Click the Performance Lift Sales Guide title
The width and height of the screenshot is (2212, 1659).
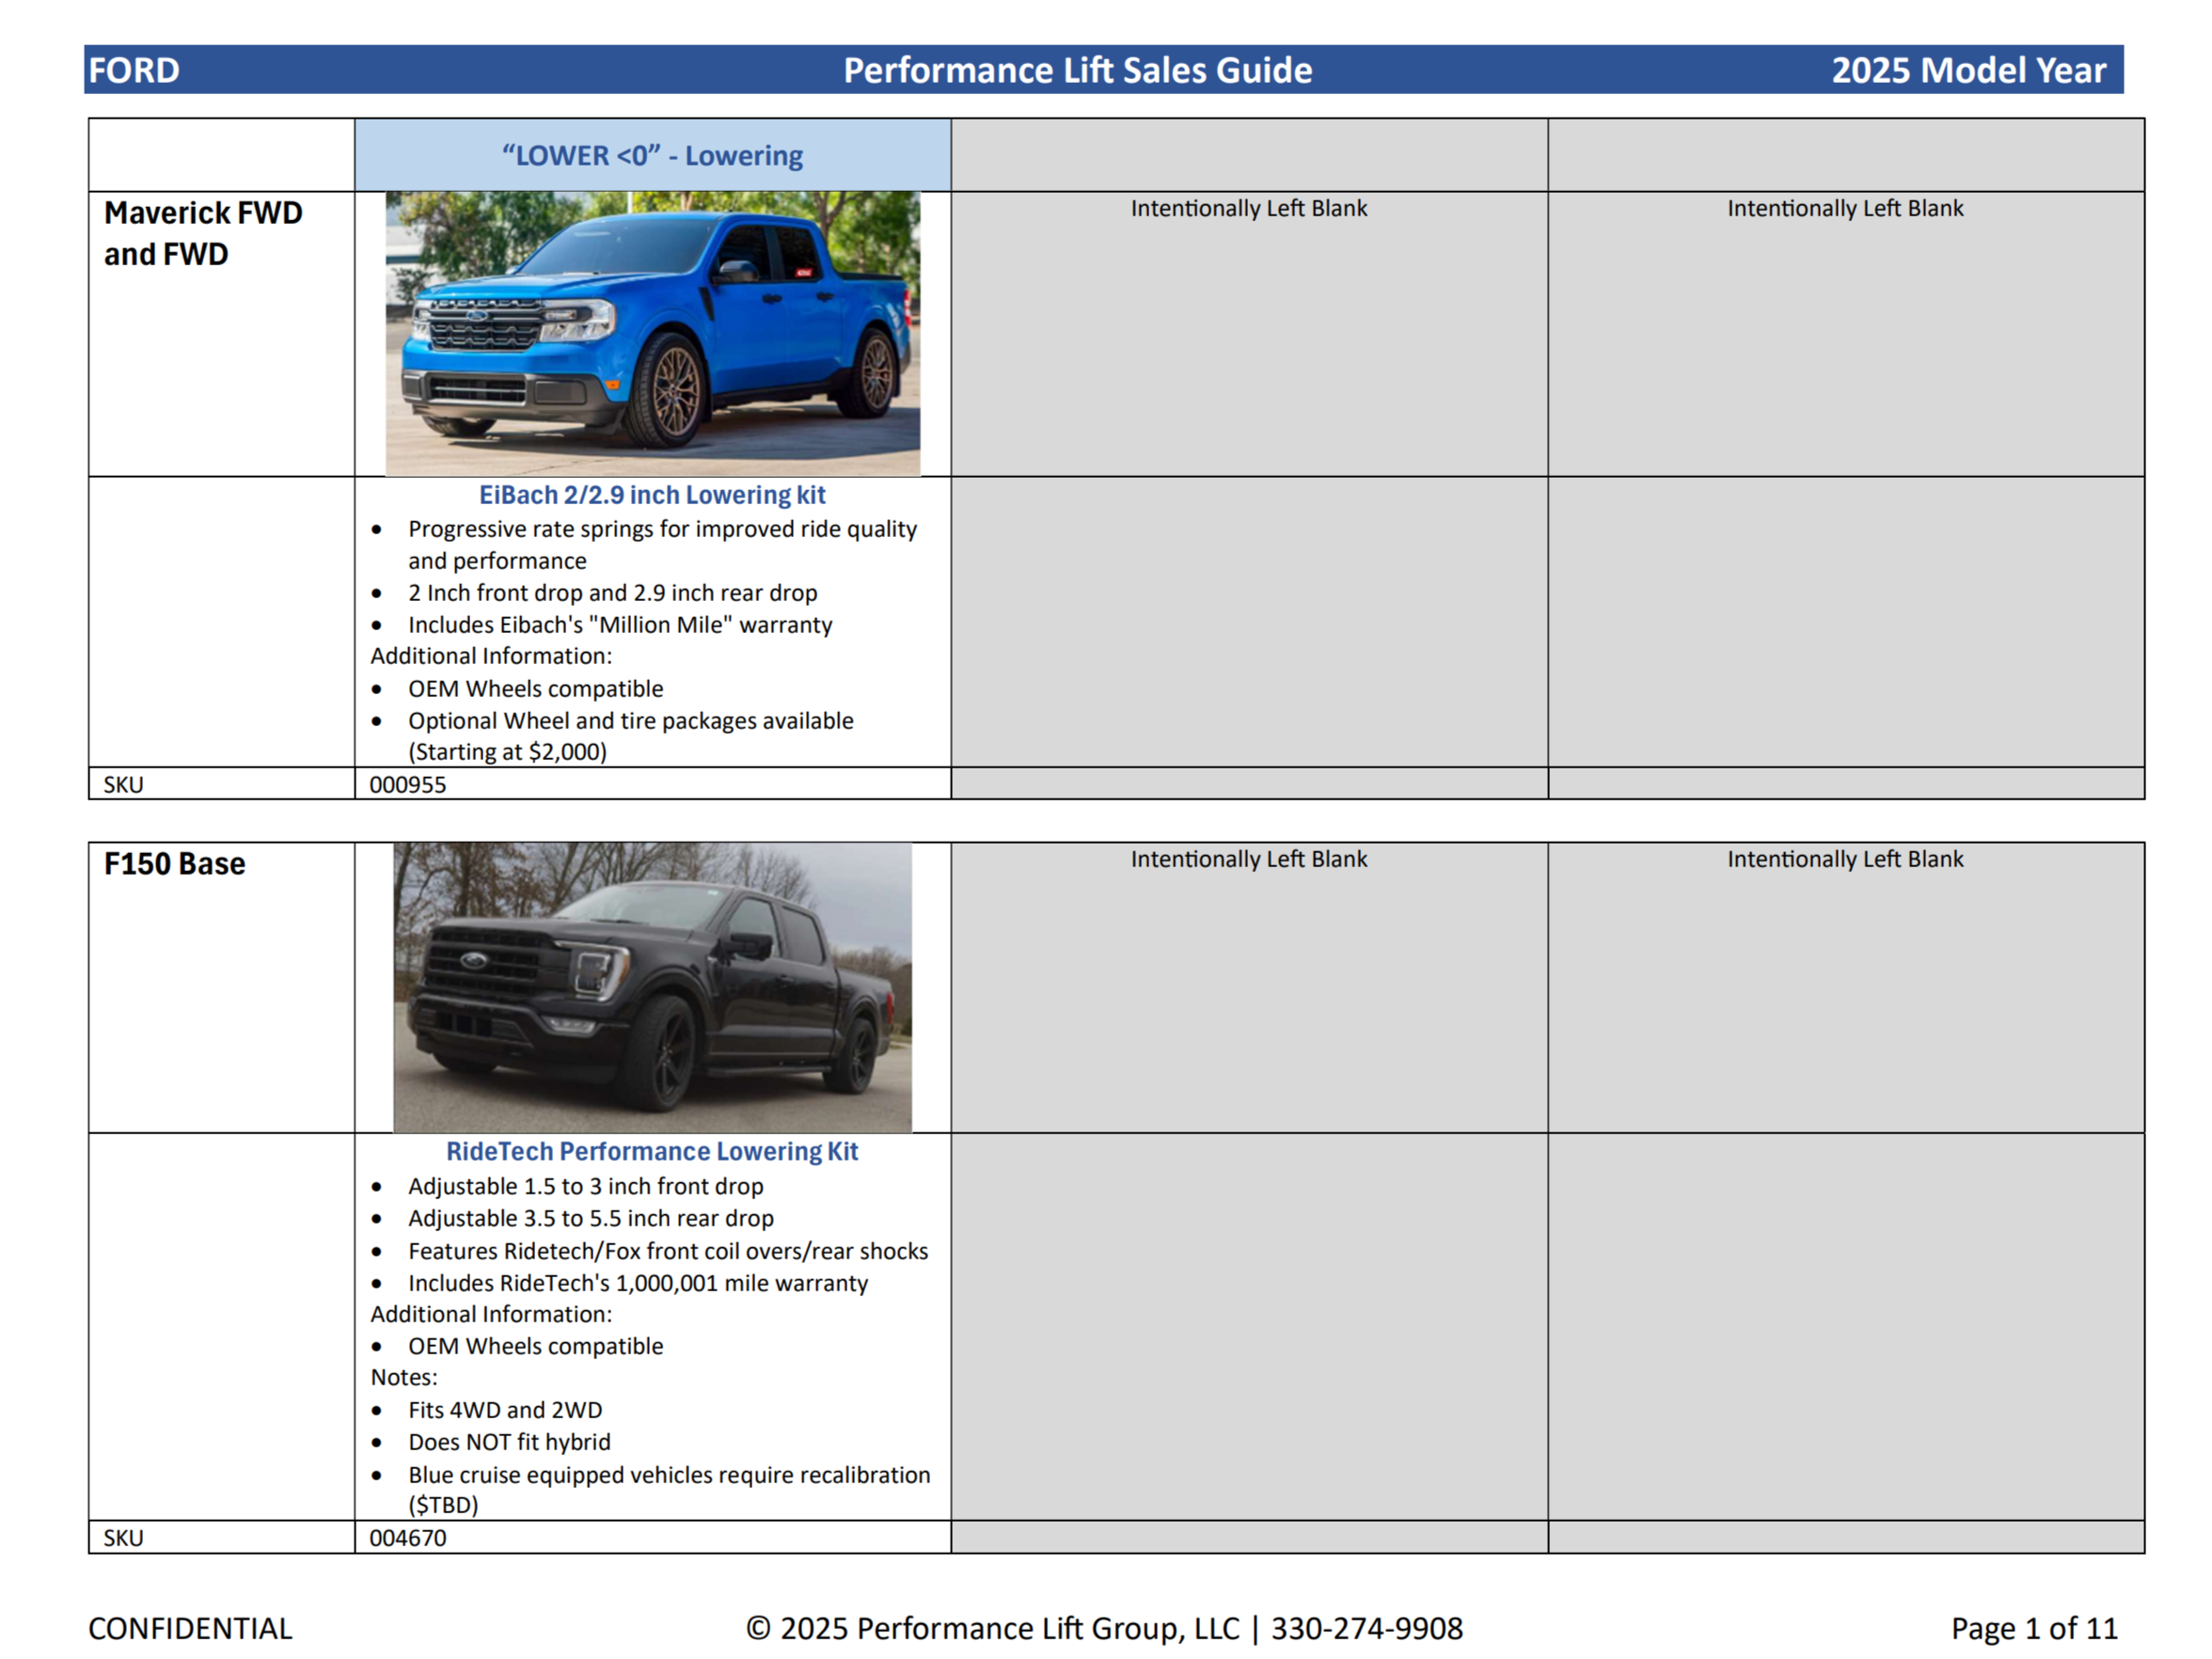coord(1077,70)
